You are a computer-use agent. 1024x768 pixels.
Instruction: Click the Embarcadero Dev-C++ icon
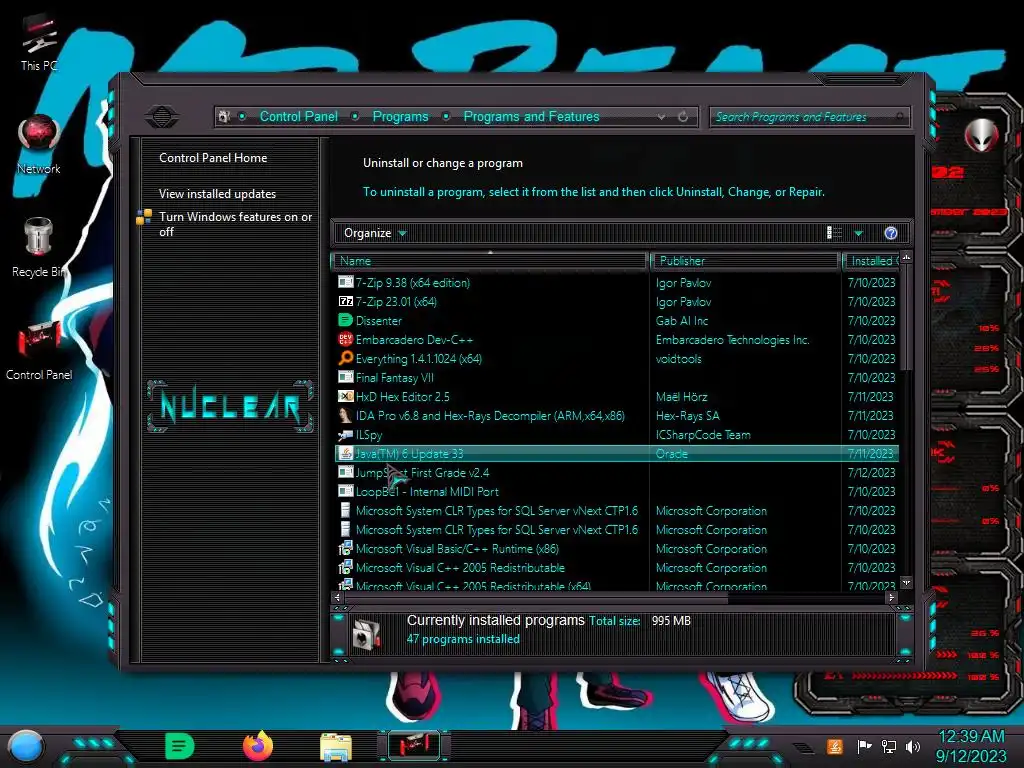coord(345,340)
